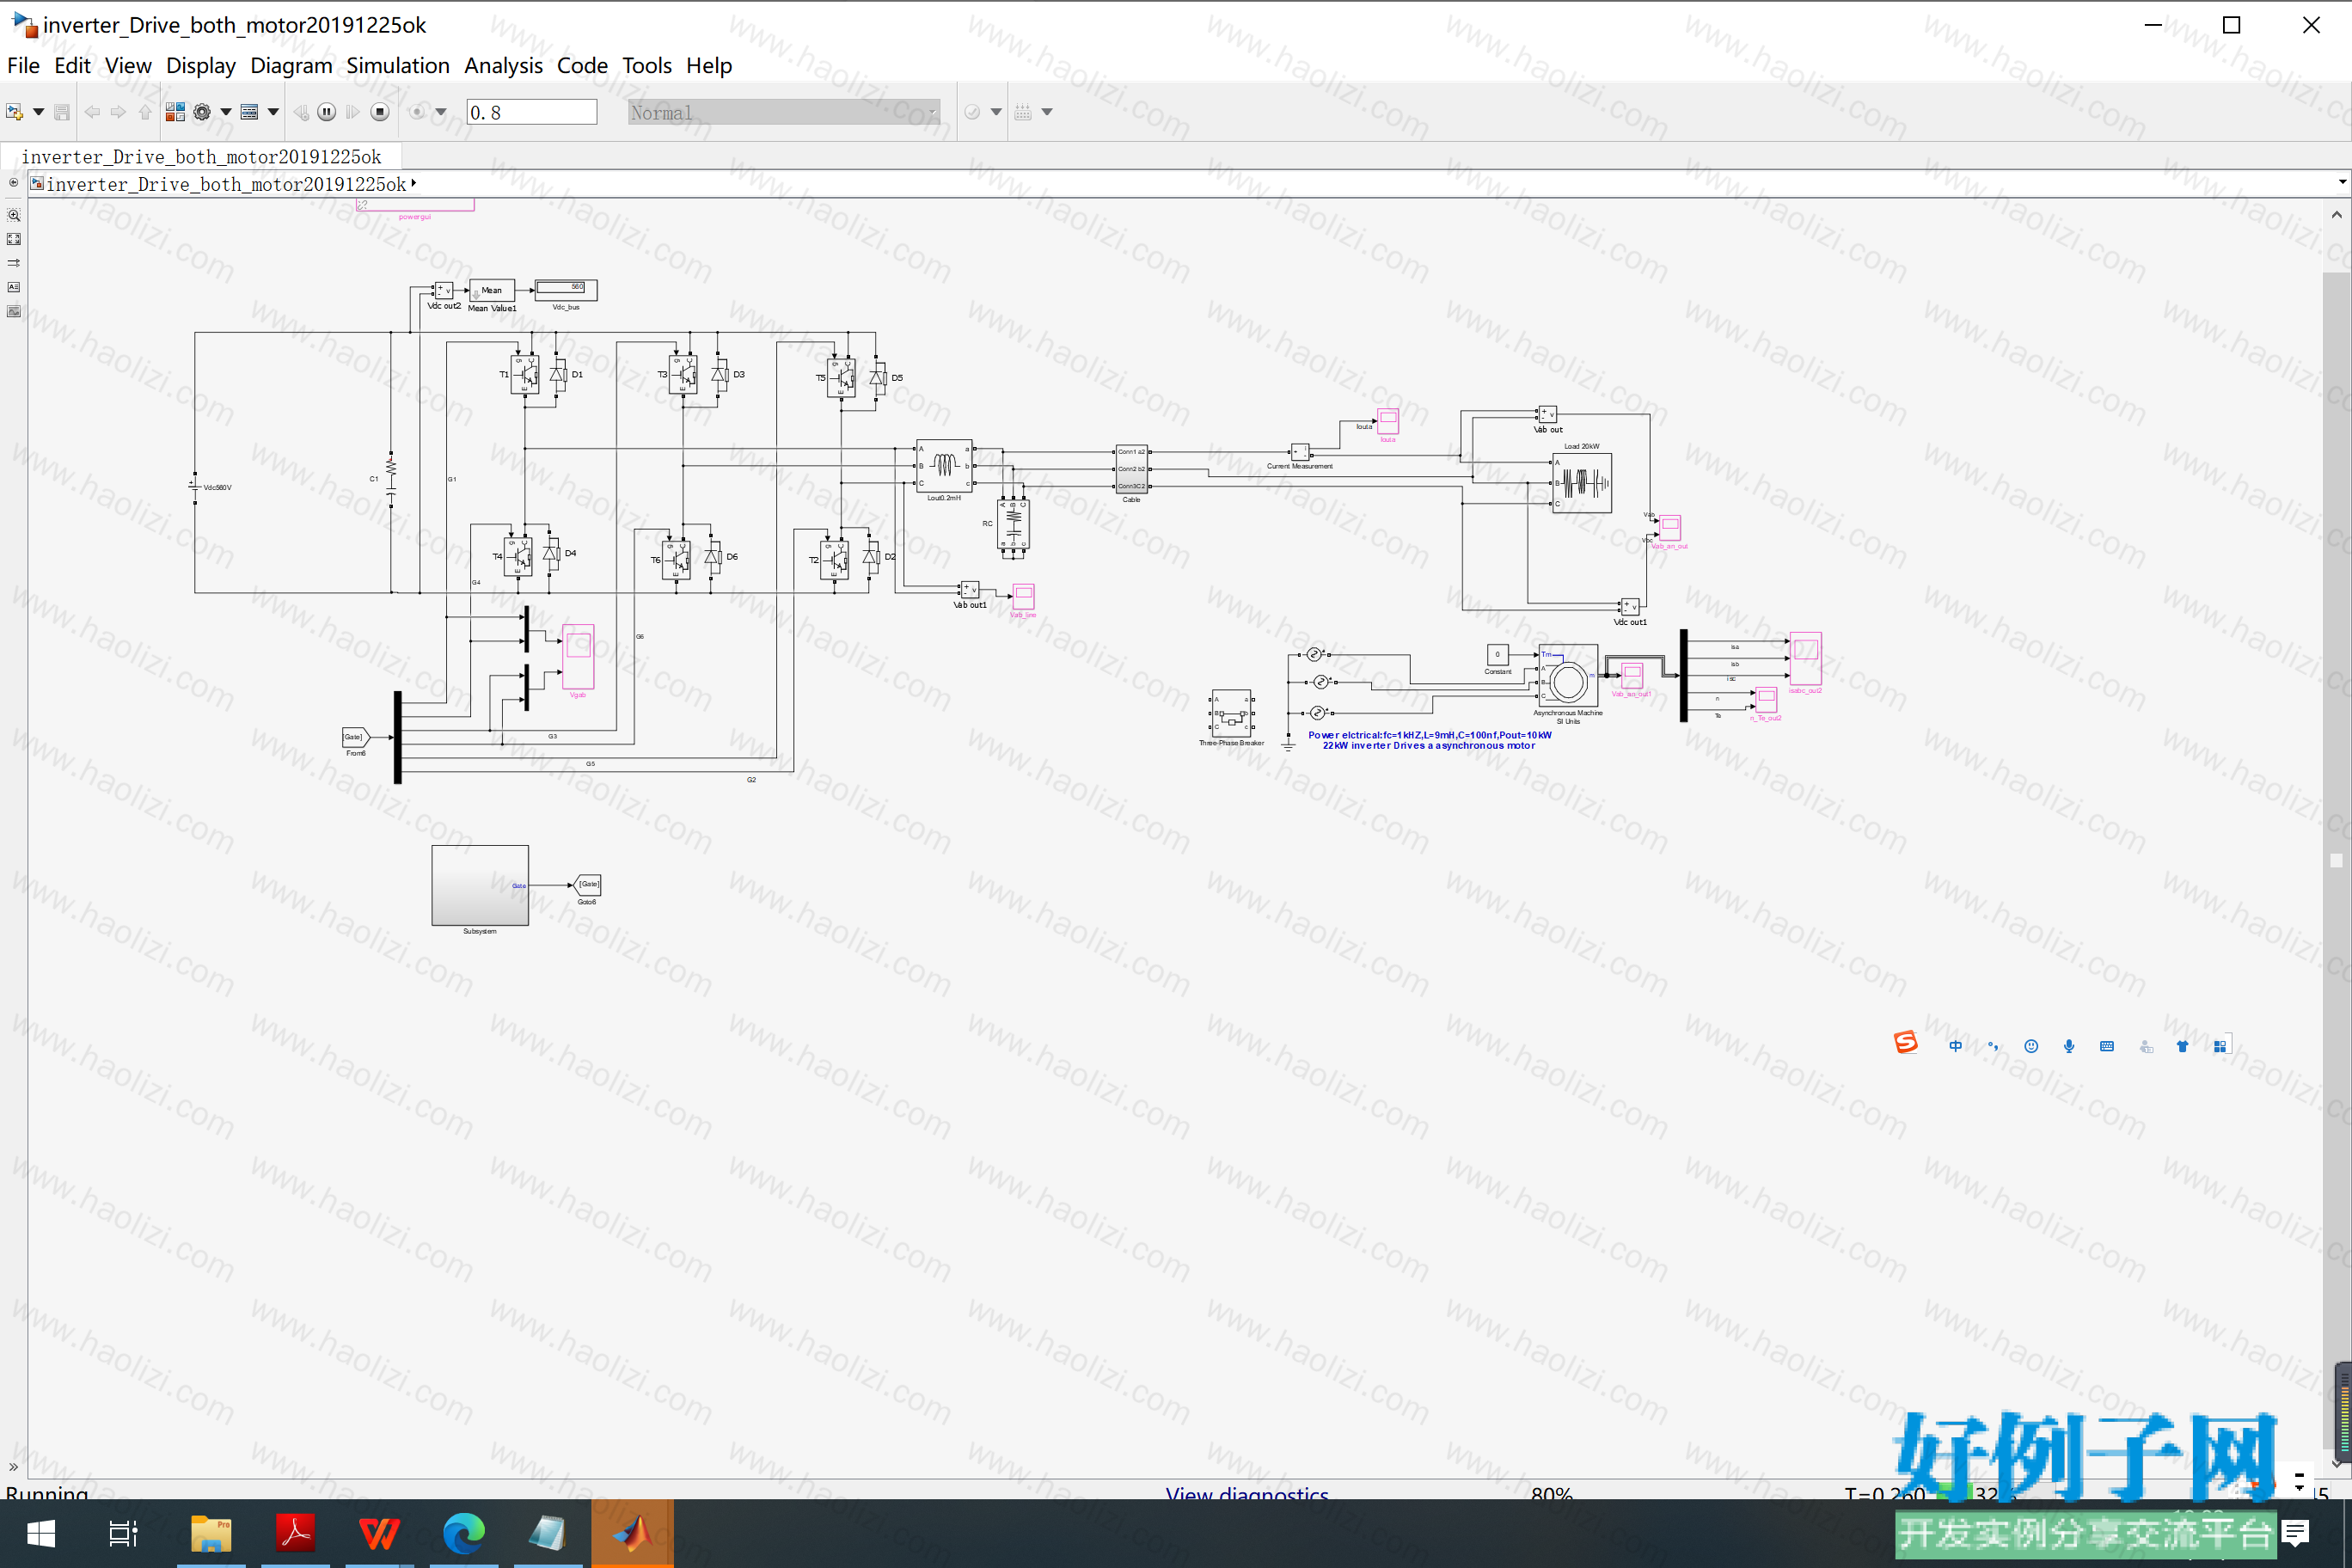Viewport: 2352px width, 1568px height.
Task: Click the model name in breadcrumb bar
Action: [x=226, y=184]
